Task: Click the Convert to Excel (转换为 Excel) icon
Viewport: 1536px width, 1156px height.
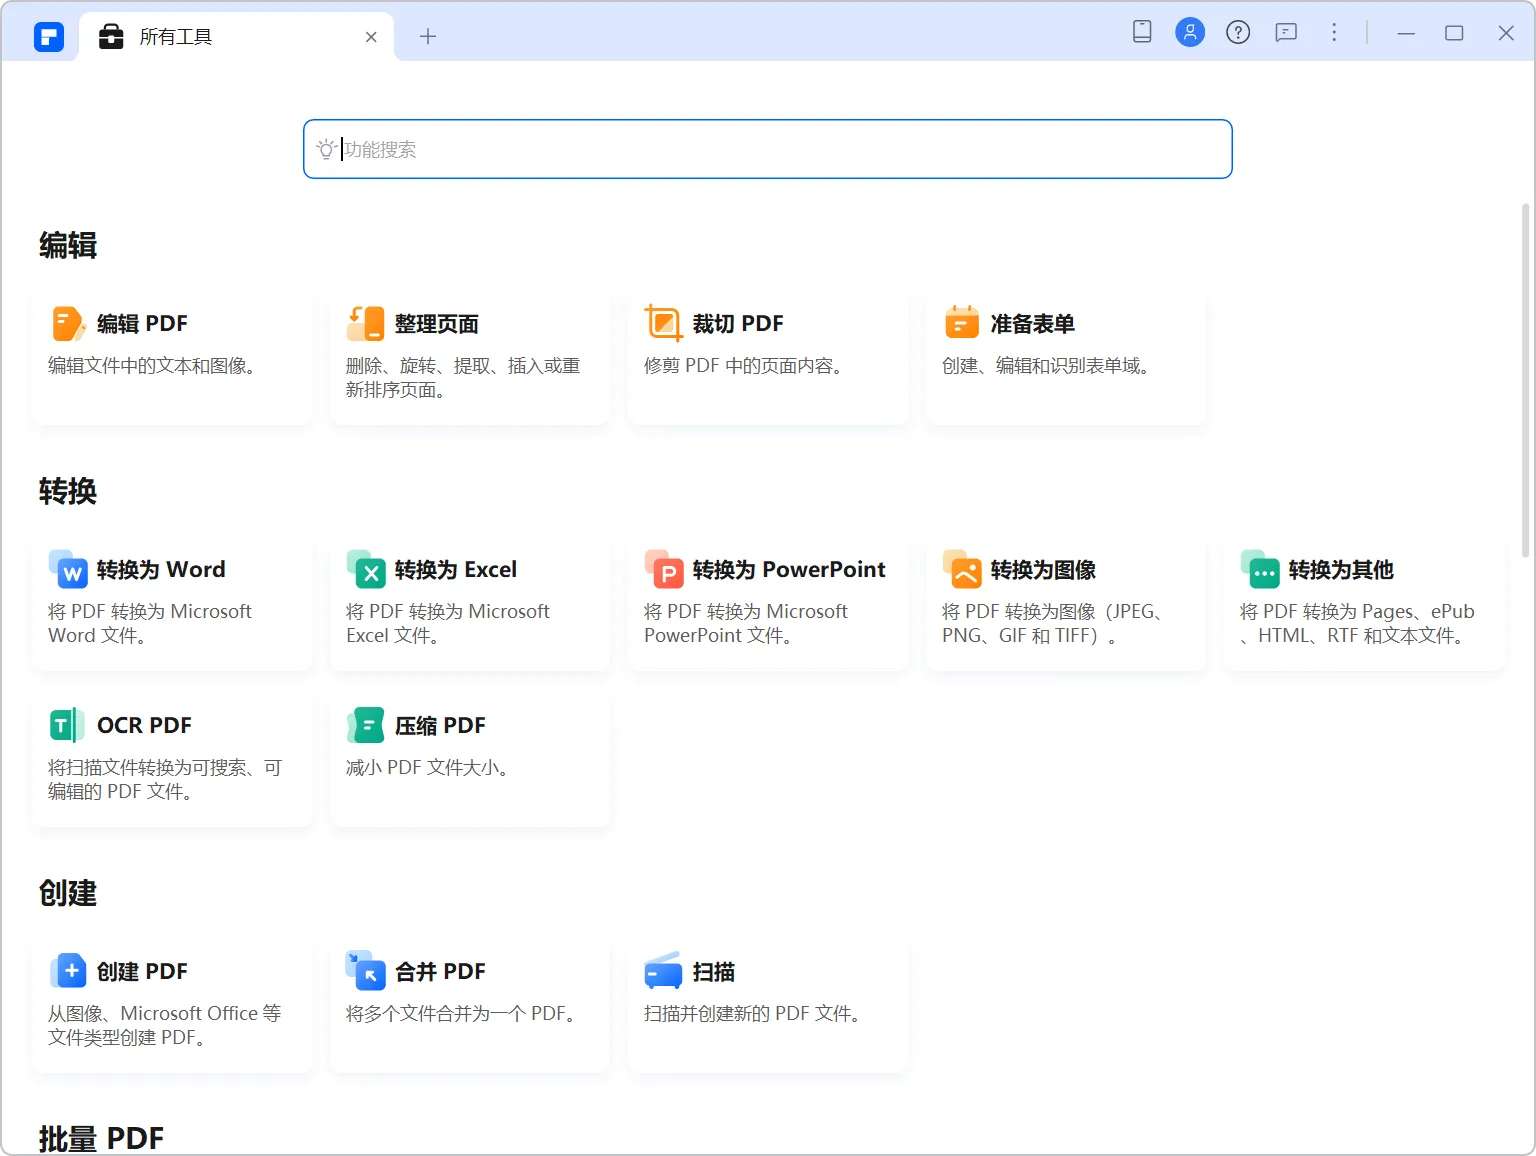Action: (x=366, y=570)
